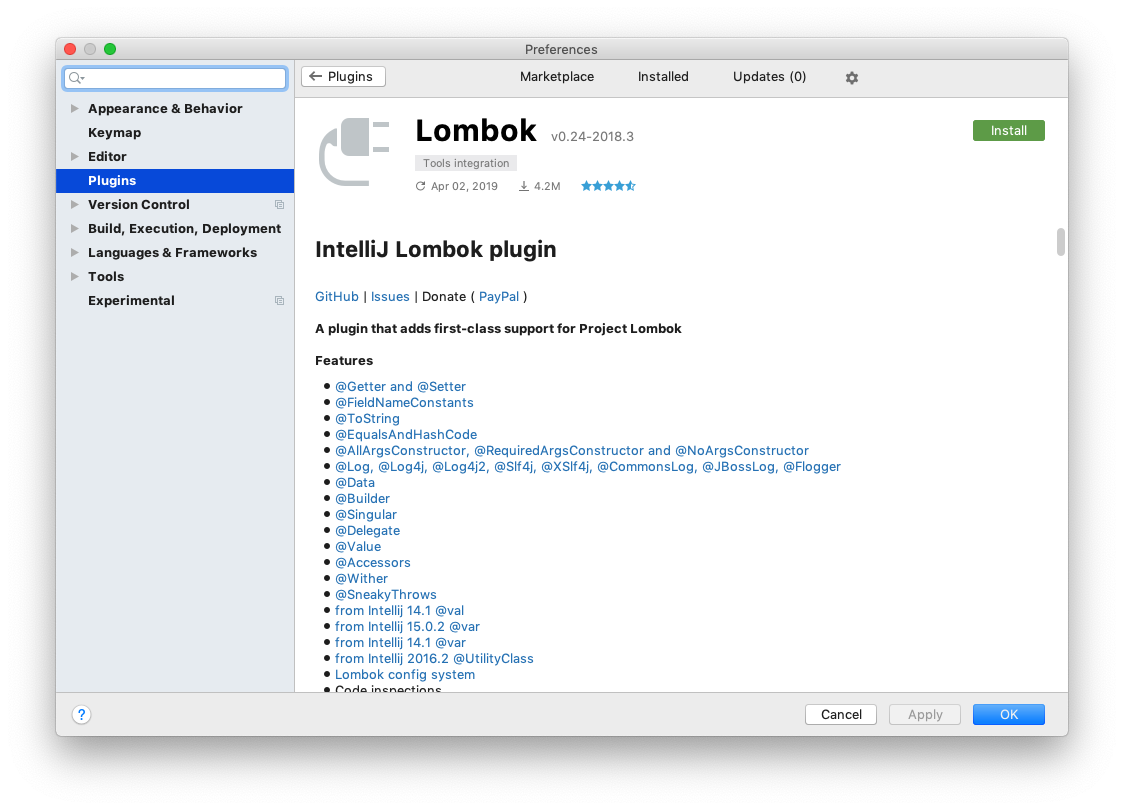Click the Lombok plugin logo icon
The image size is (1124, 810).
click(x=354, y=152)
